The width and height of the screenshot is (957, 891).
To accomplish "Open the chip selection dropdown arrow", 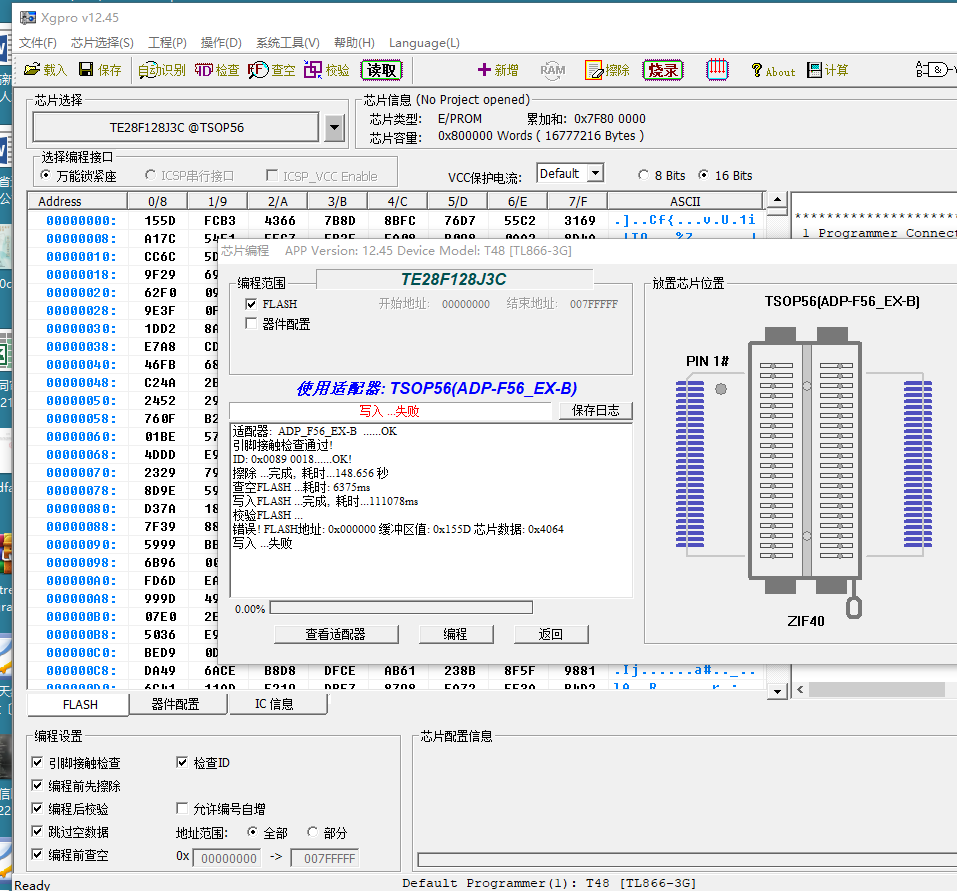I will coord(335,128).
